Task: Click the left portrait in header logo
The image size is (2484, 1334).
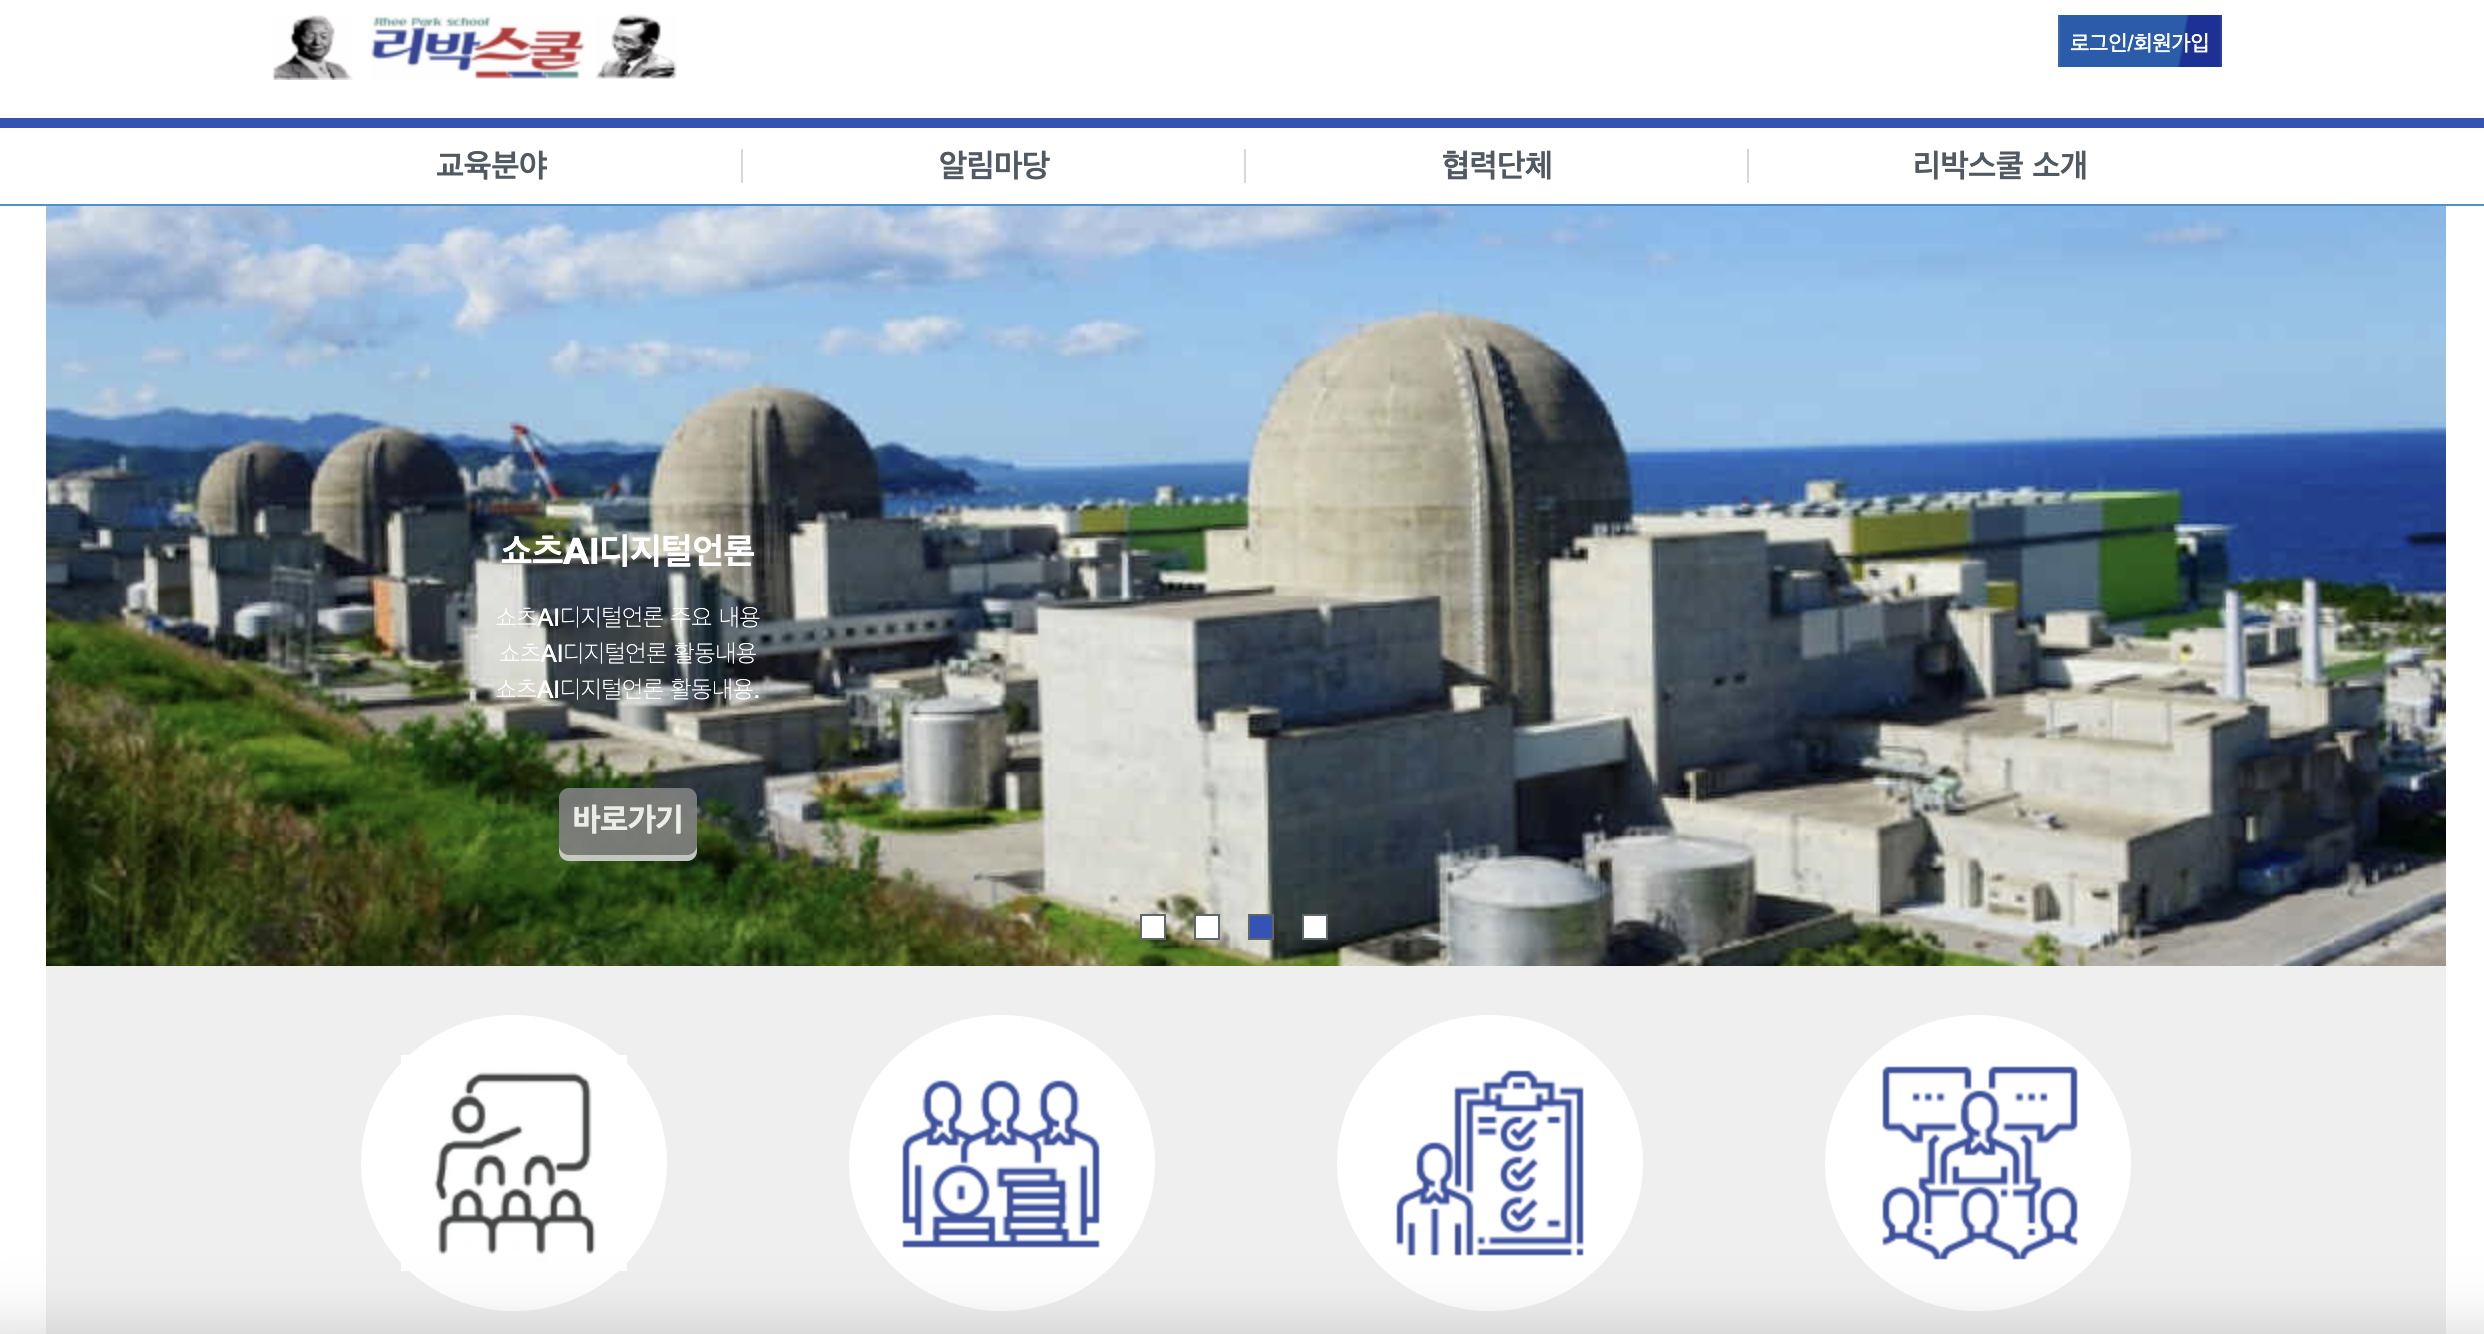Action: 312,48
